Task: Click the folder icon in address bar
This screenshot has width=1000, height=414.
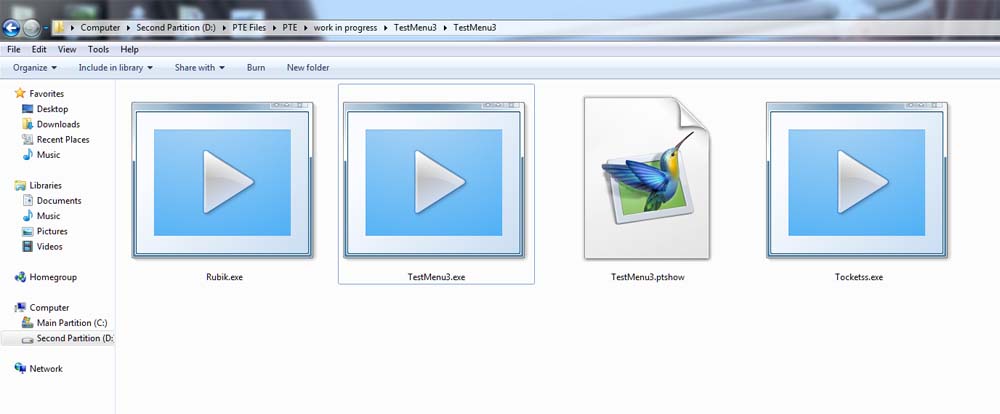Action: coord(58,27)
